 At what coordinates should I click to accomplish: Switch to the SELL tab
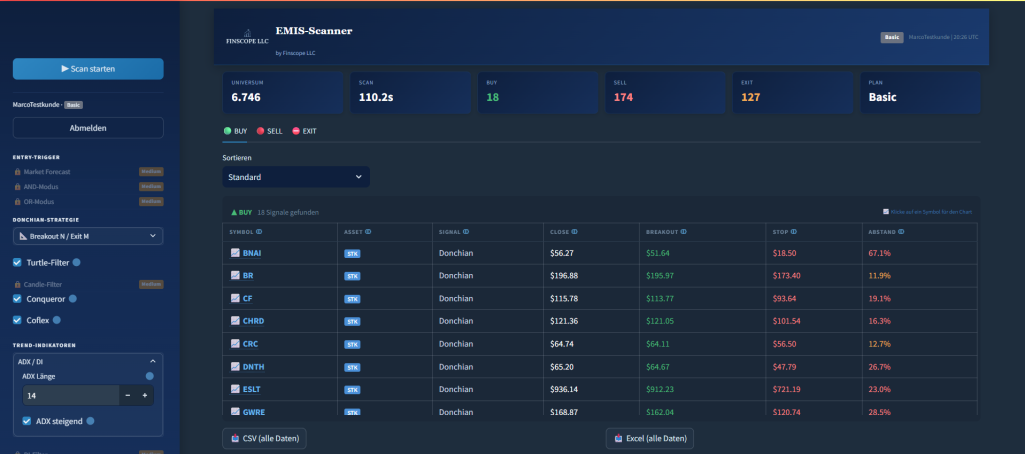coord(269,131)
